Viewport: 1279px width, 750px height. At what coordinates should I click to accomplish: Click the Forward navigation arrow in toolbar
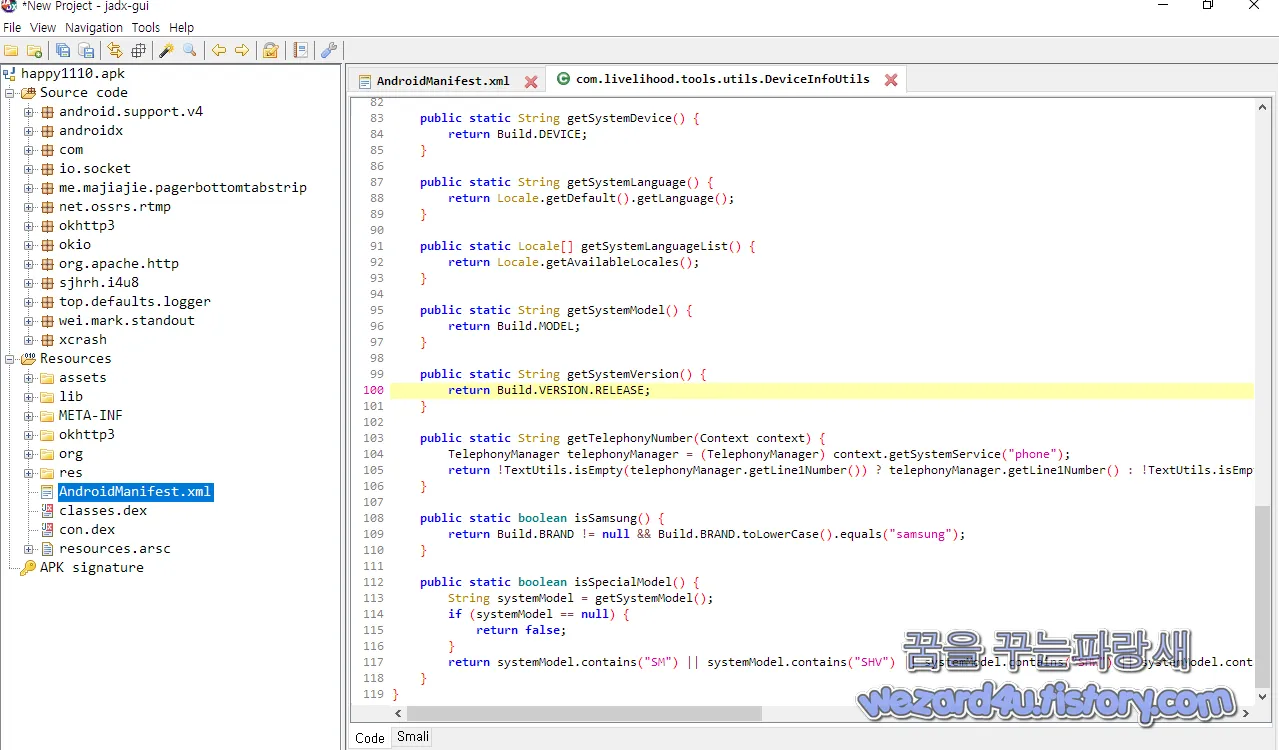[242, 50]
